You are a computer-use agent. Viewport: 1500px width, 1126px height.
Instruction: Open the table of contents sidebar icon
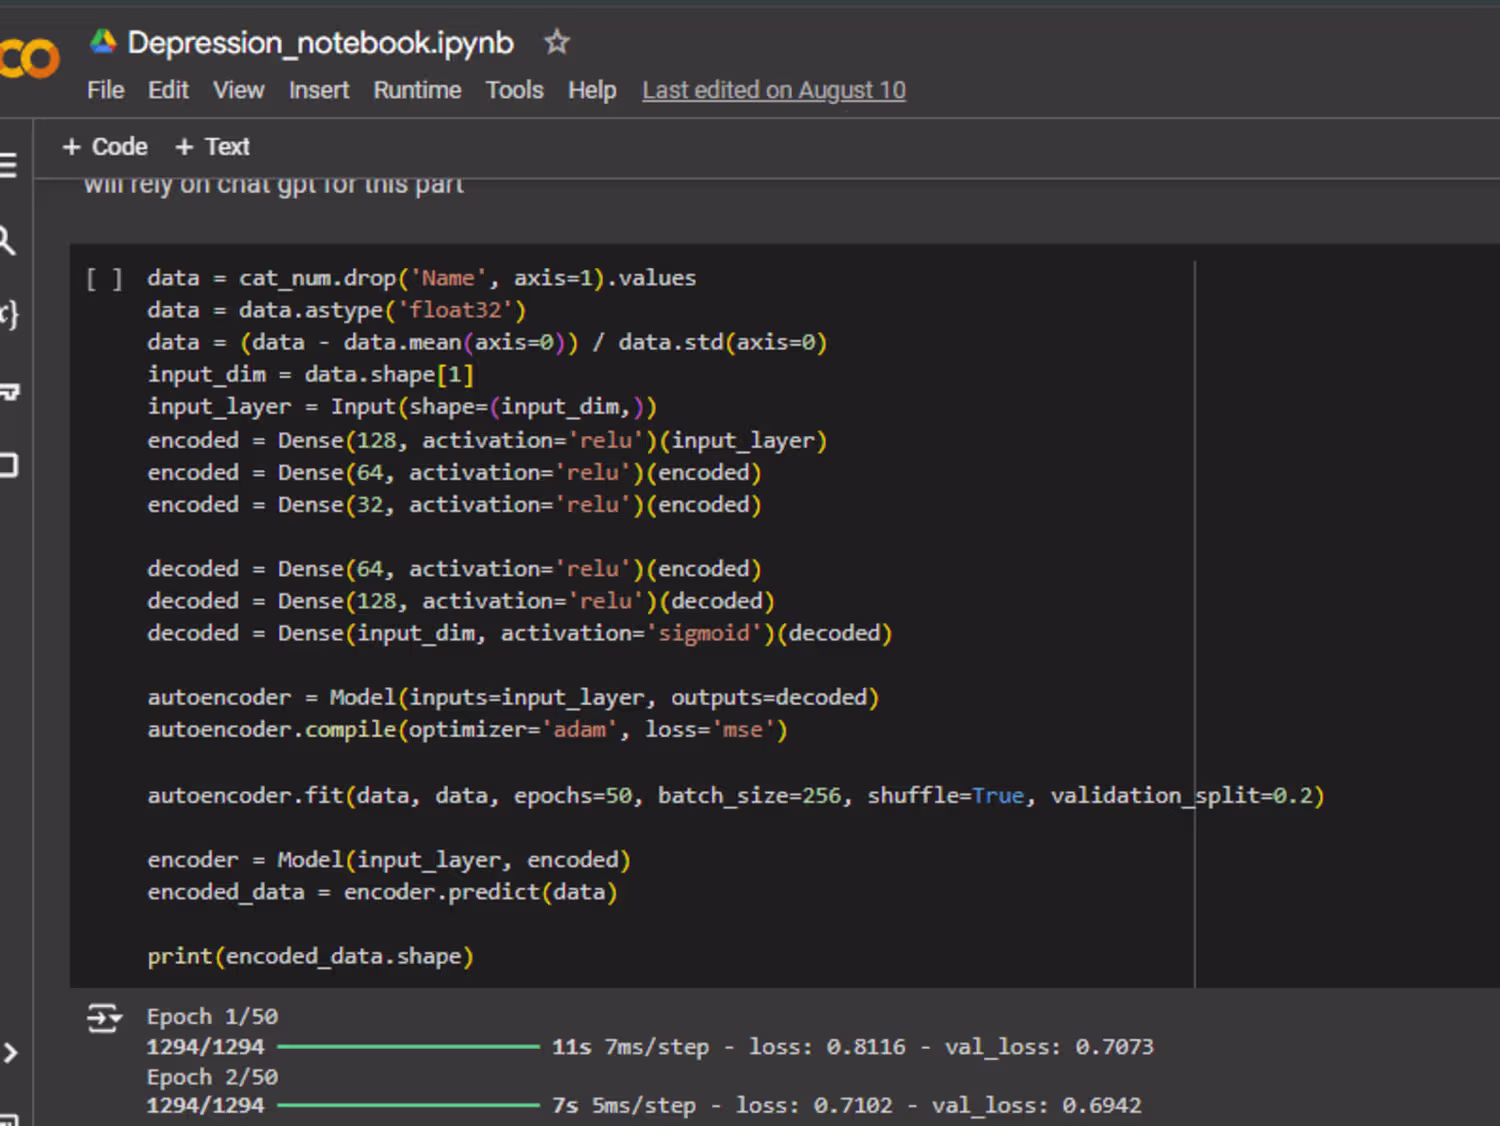[8, 165]
